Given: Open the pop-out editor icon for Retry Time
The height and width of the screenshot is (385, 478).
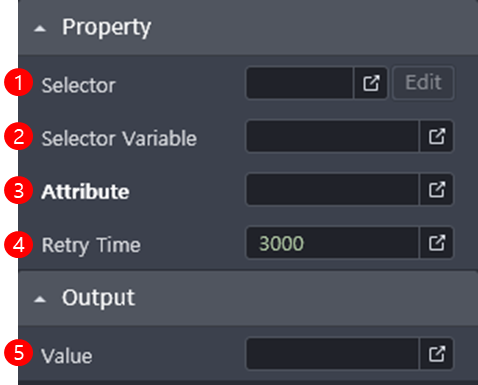Looking at the screenshot, I should (x=436, y=243).
